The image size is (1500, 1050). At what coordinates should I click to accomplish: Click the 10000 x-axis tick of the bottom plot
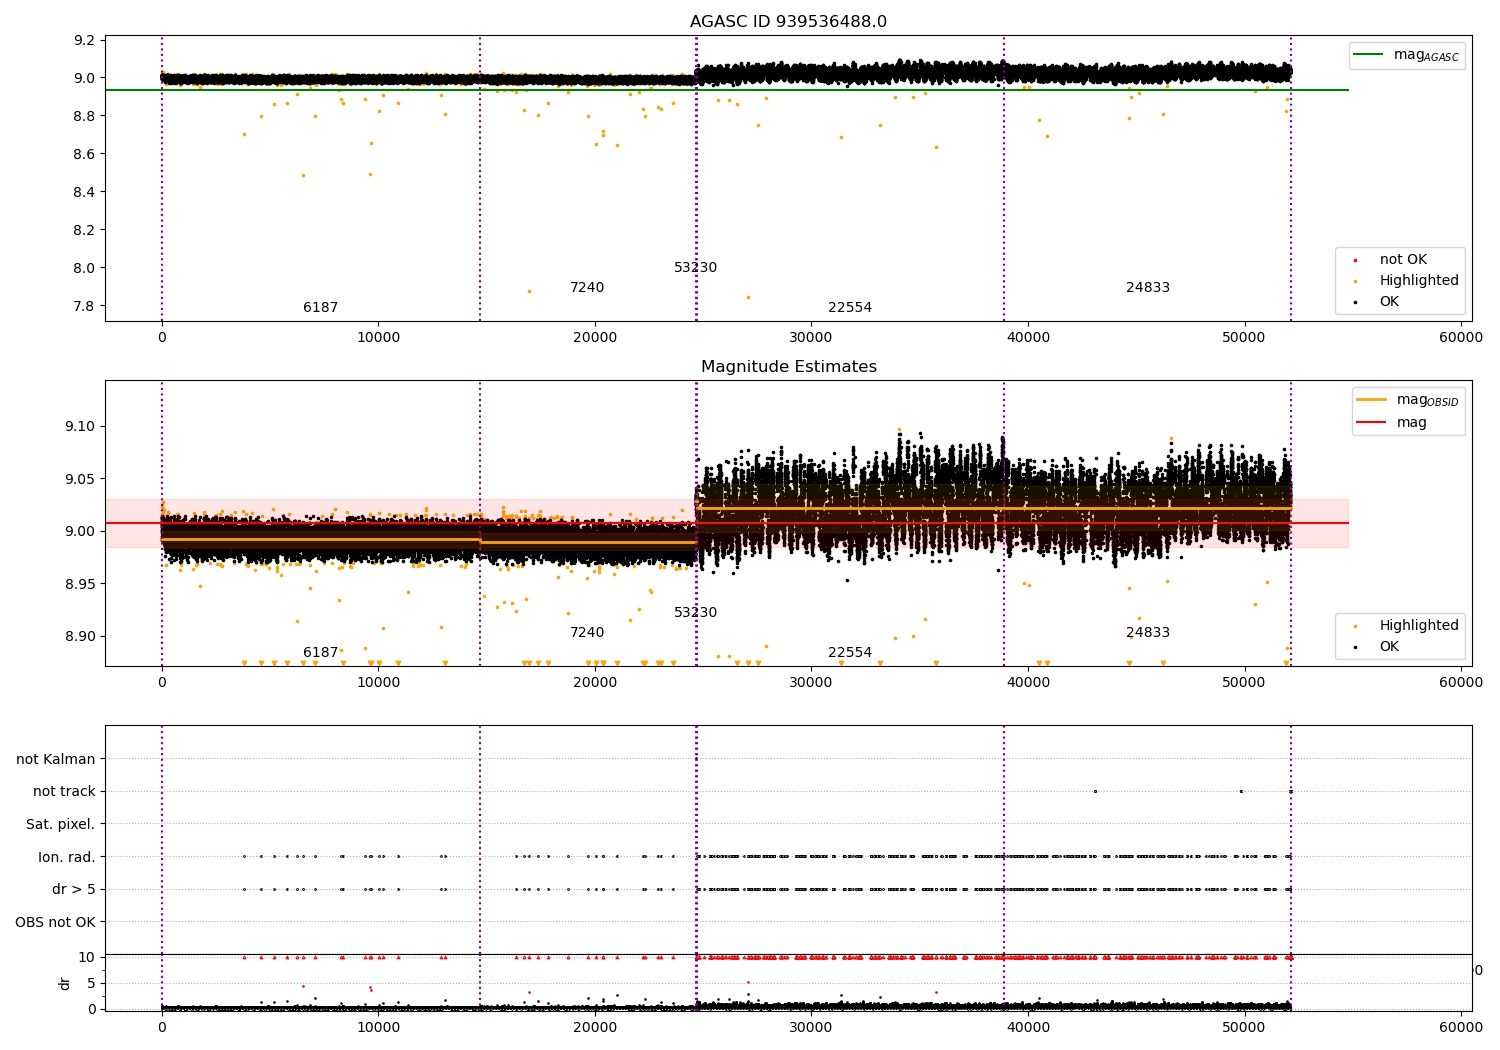379,1027
